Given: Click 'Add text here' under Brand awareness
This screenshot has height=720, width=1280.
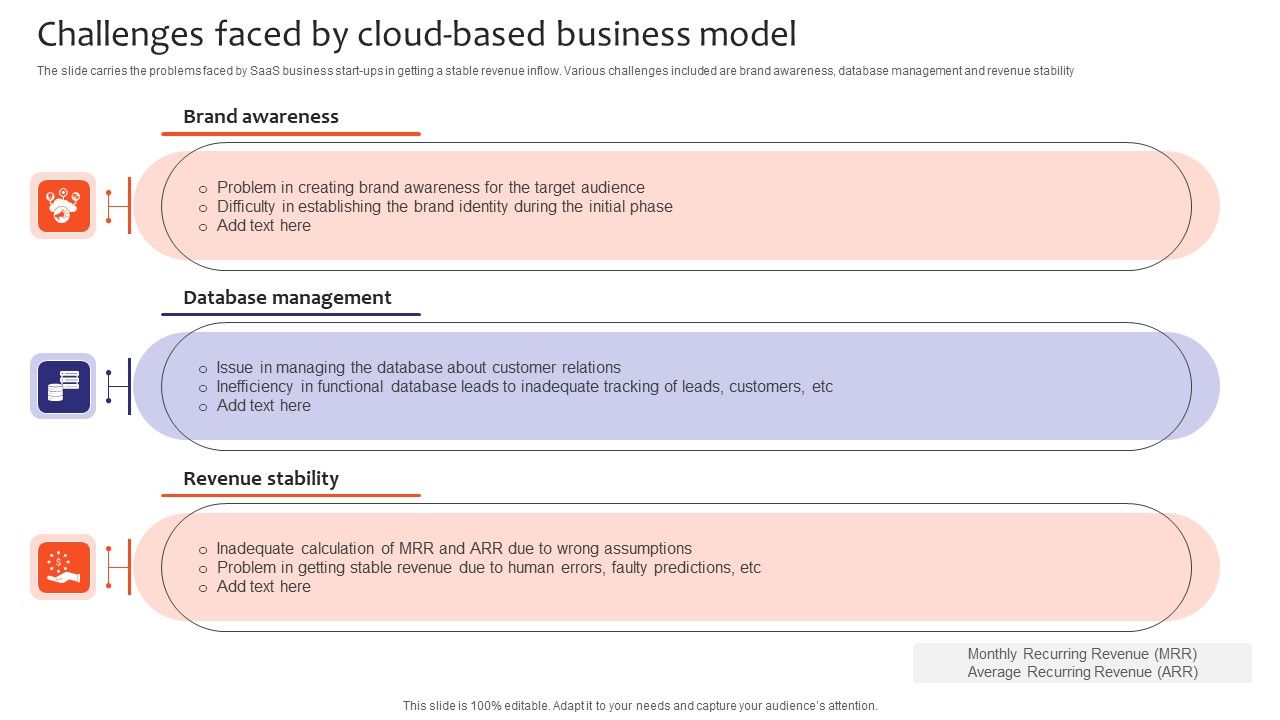Looking at the screenshot, I should coord(263,226).
